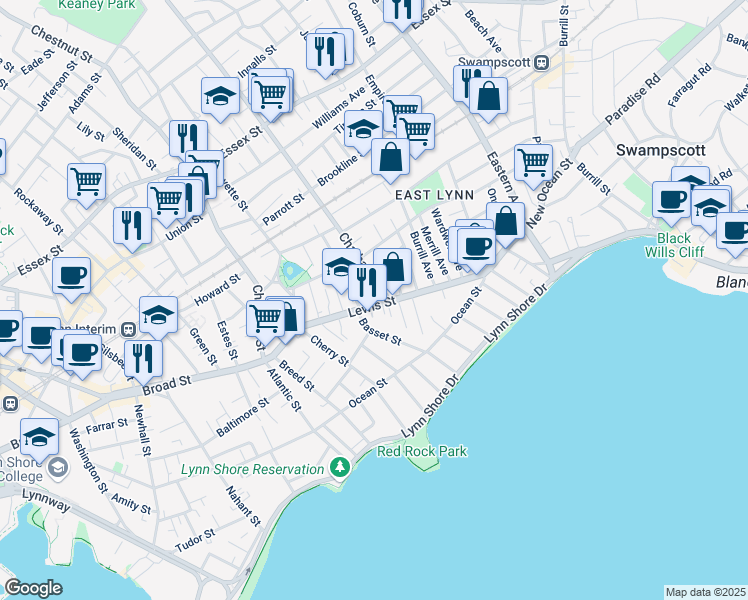The height and width of the screenshot is (600, 748).
Task: Select the Washington St street label
Action: pos(89,460)
